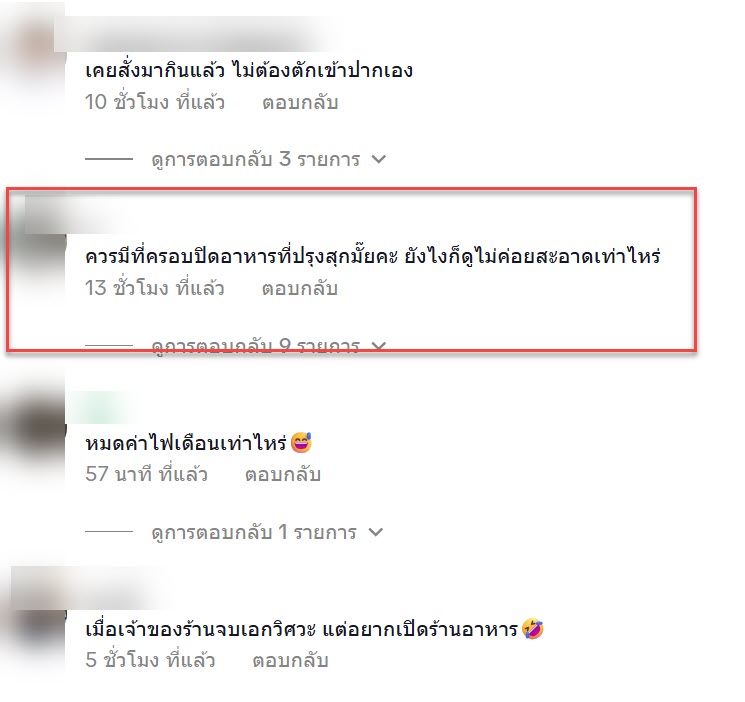Viewport: 745px width, 702px height.
Task: Expand the 3 replies chevron
Action: pos(379,159)
